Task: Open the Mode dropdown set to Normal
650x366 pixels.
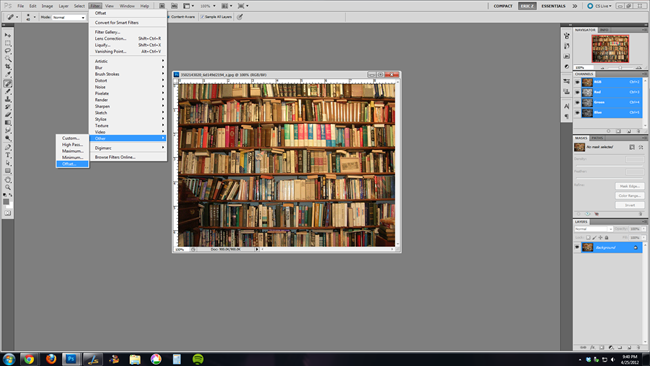Action: 69,17
